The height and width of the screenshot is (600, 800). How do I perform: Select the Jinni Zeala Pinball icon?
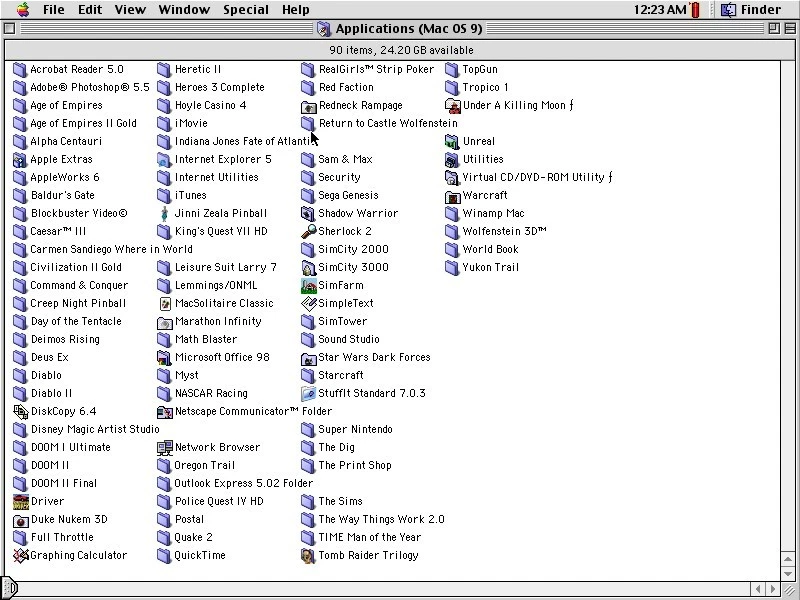(164, 213)
